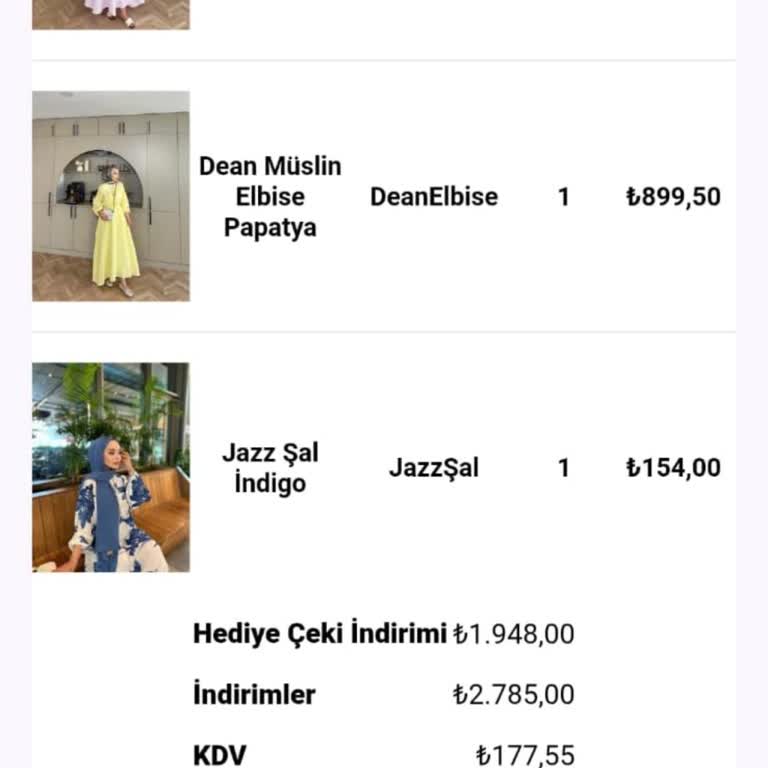
Task: Select the ₺2.785,00 discounts amount
Action: (x=514, y=695)
